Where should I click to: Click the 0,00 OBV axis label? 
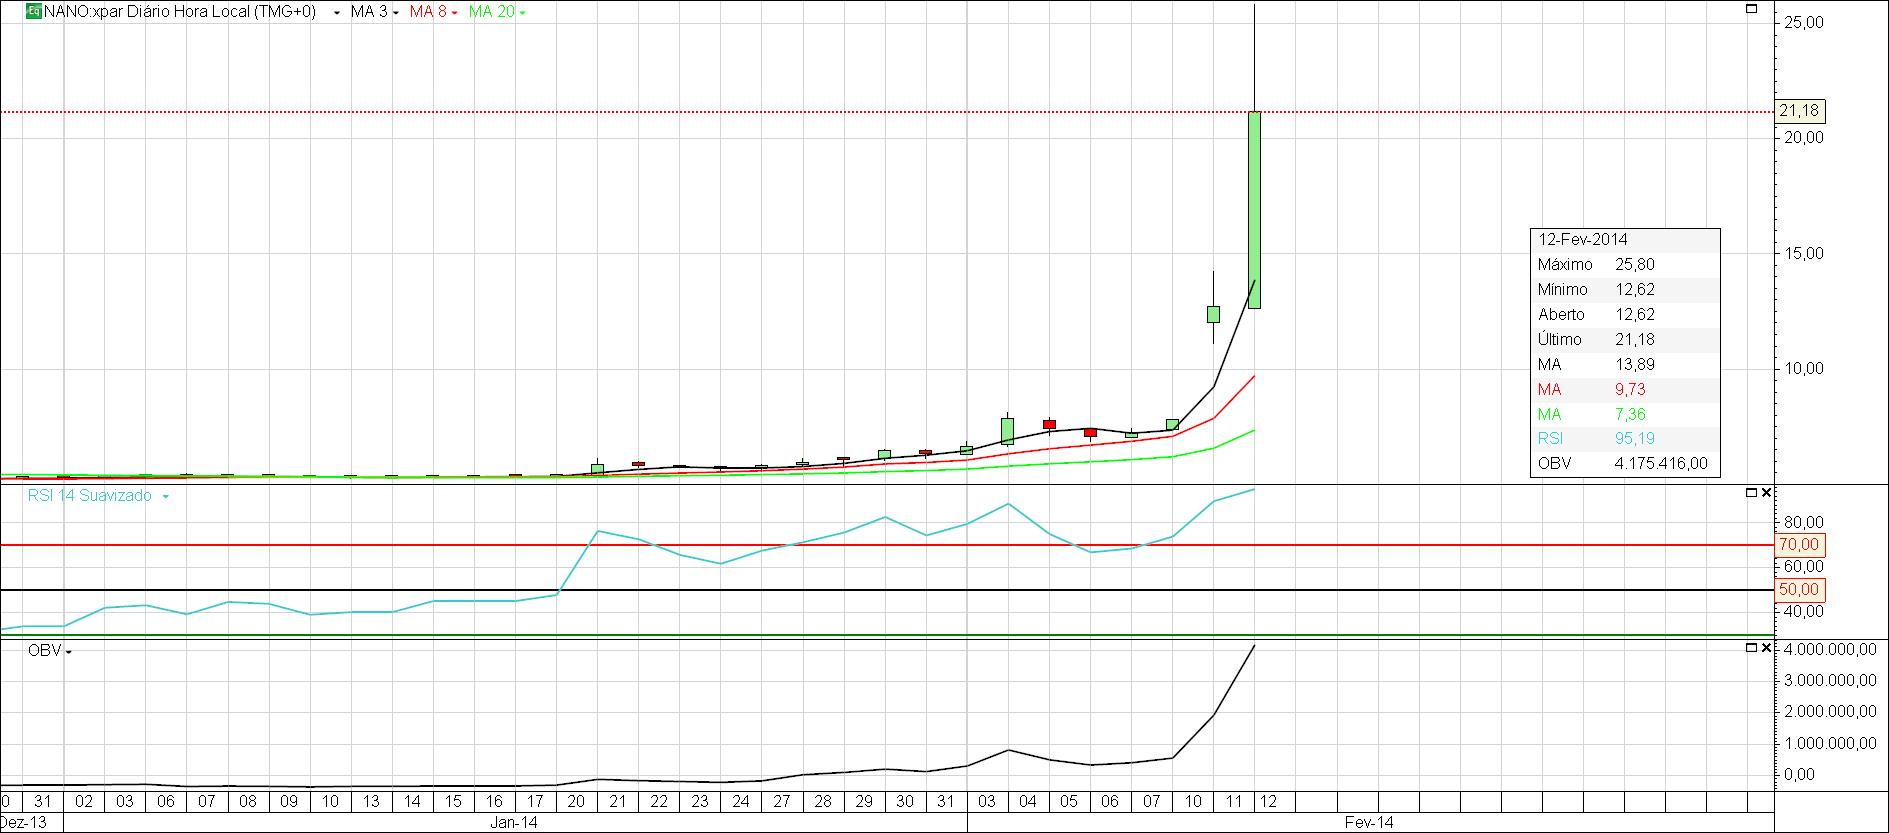(1799, 774)
